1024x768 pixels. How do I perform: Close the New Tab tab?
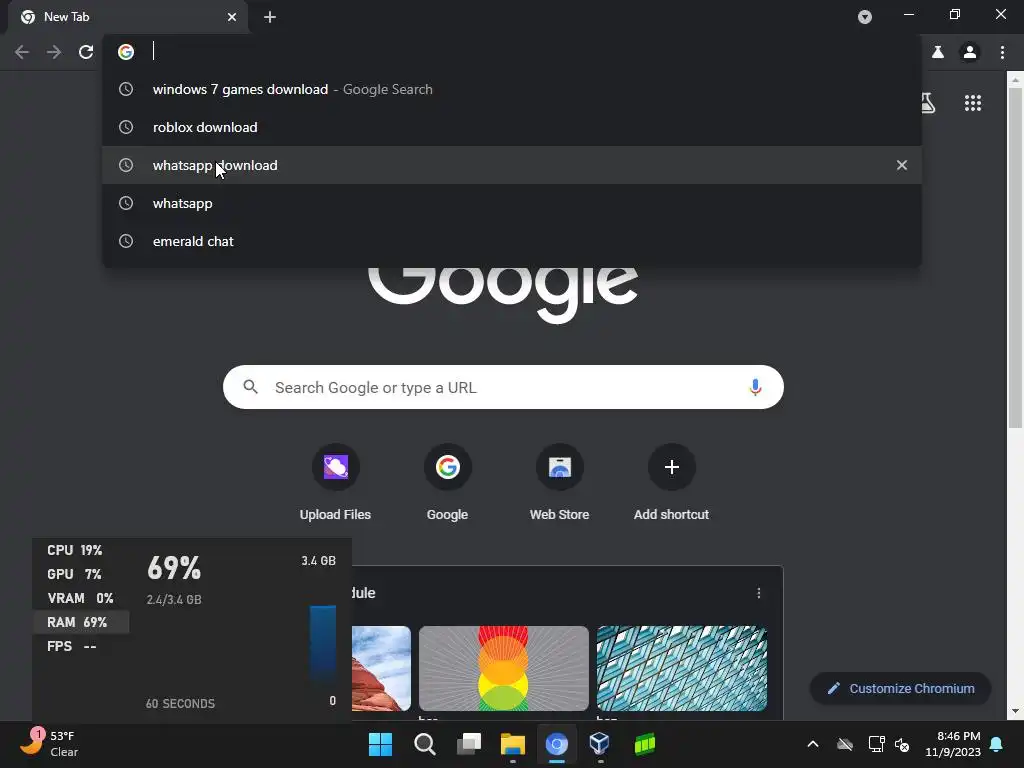point(232,17)
